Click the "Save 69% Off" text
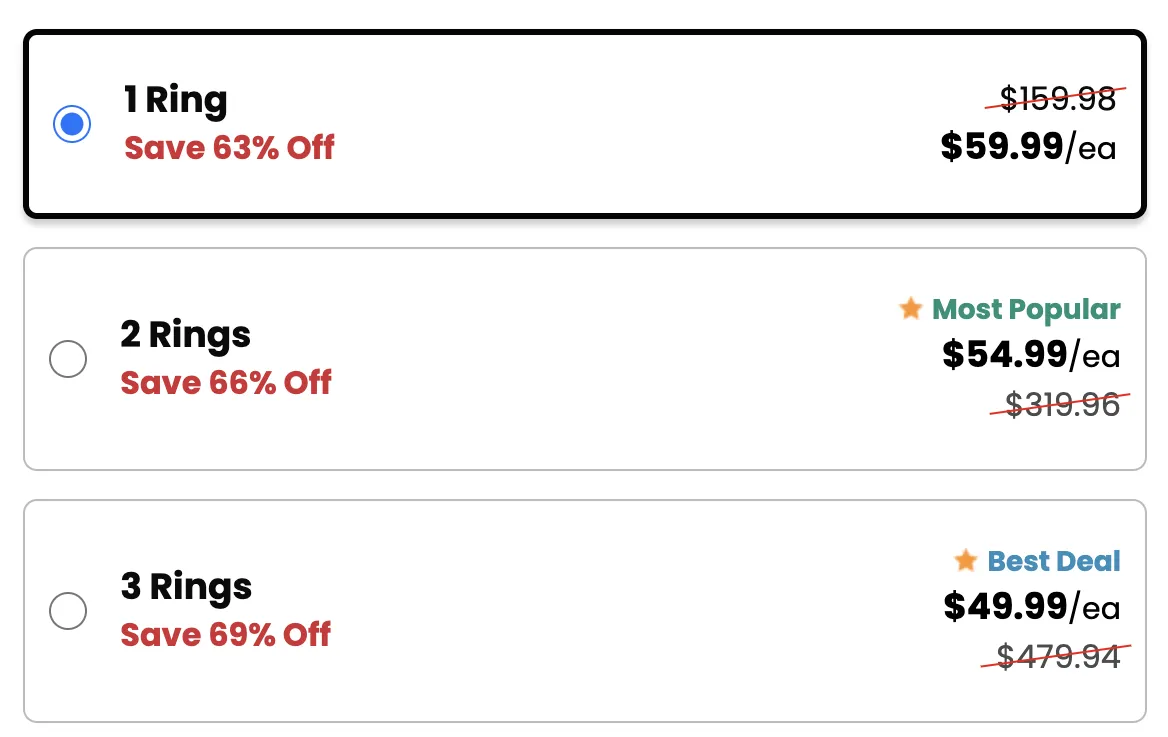 (226, 635)
